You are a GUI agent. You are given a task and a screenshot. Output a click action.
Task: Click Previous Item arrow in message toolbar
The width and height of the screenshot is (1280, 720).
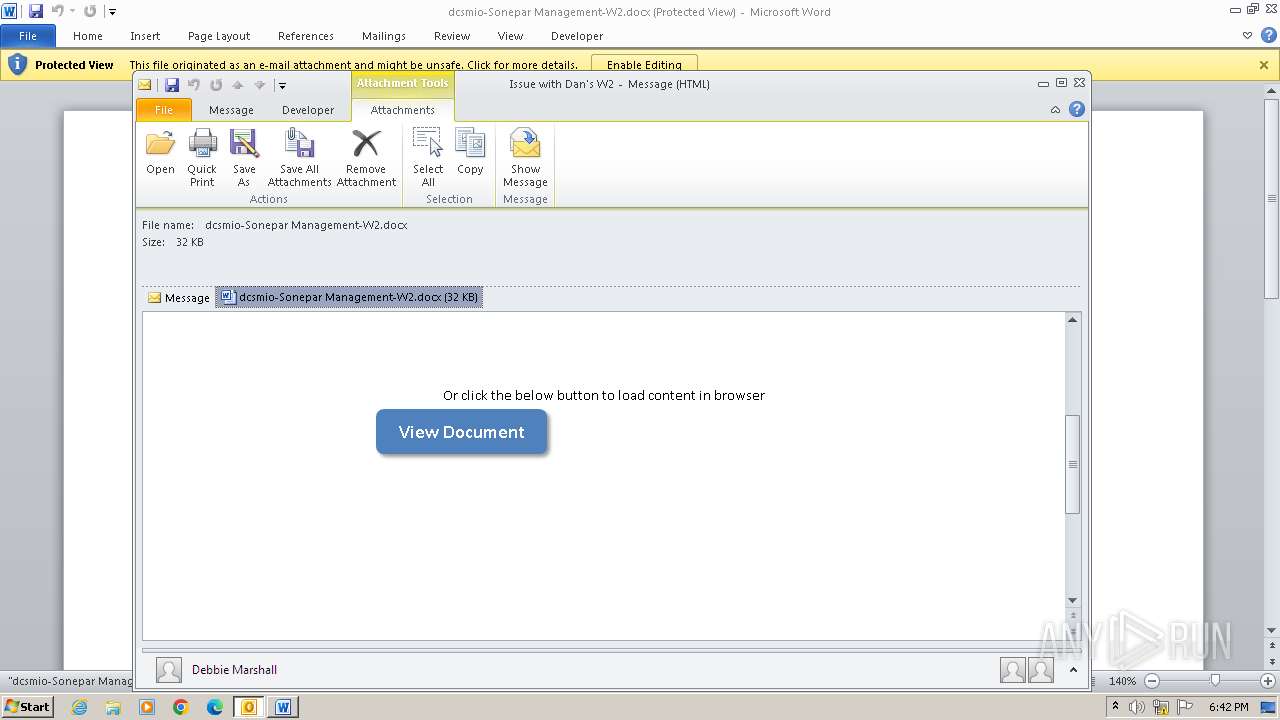click(238, 85)
